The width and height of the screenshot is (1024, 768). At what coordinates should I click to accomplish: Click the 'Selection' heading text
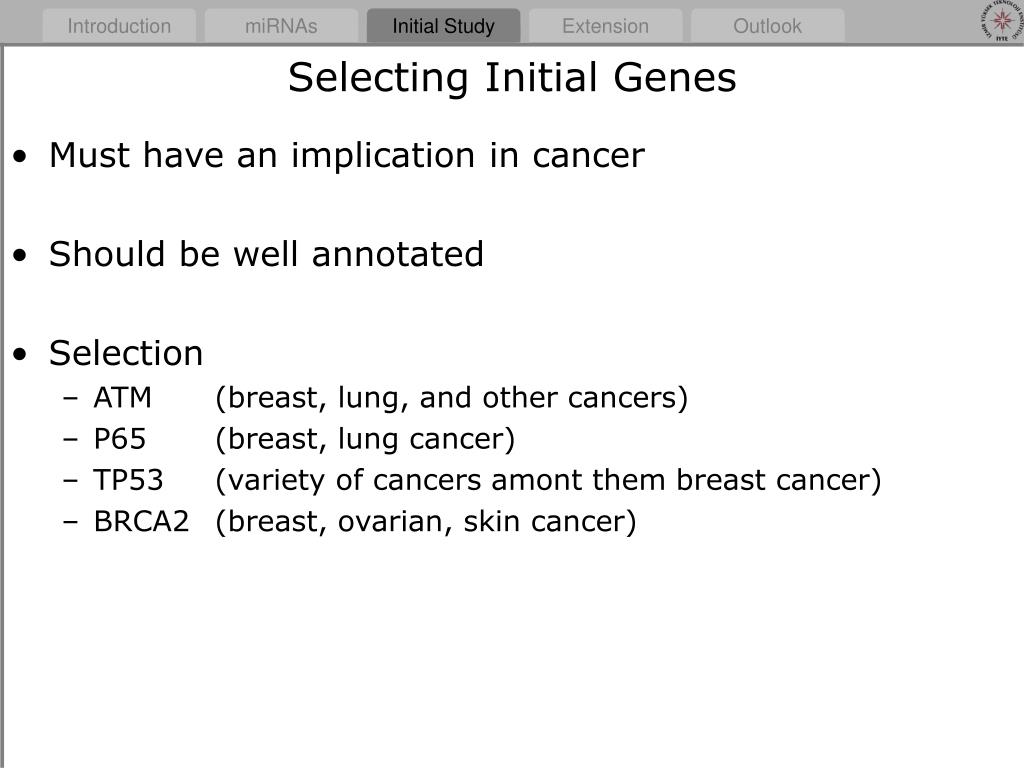tap(126, 353)
